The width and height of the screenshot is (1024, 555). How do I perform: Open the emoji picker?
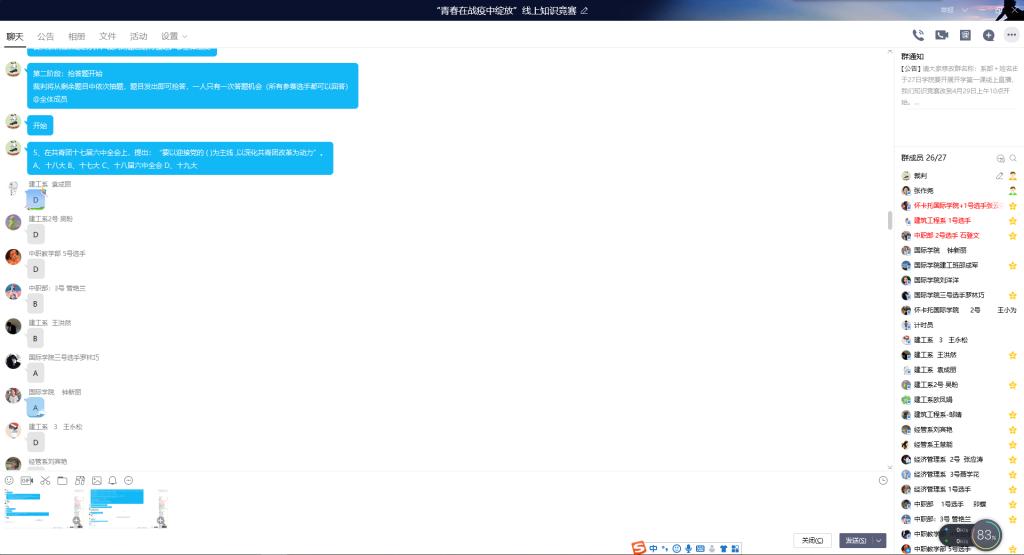(x=10, y=480)
